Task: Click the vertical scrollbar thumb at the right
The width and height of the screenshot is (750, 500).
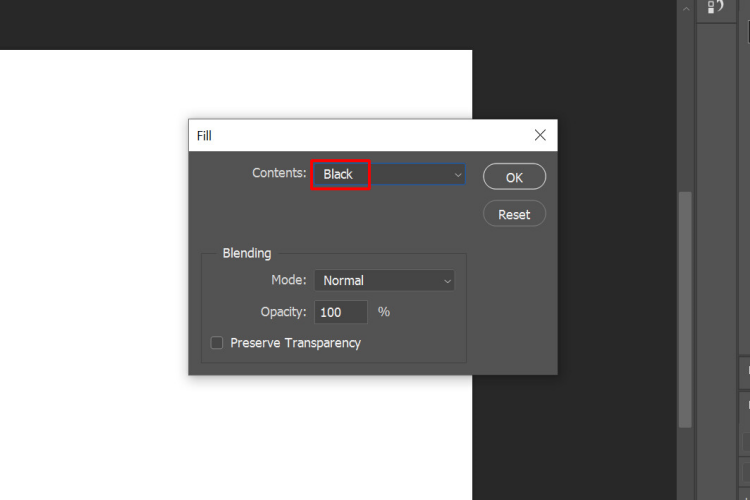Action: (685, 310)
